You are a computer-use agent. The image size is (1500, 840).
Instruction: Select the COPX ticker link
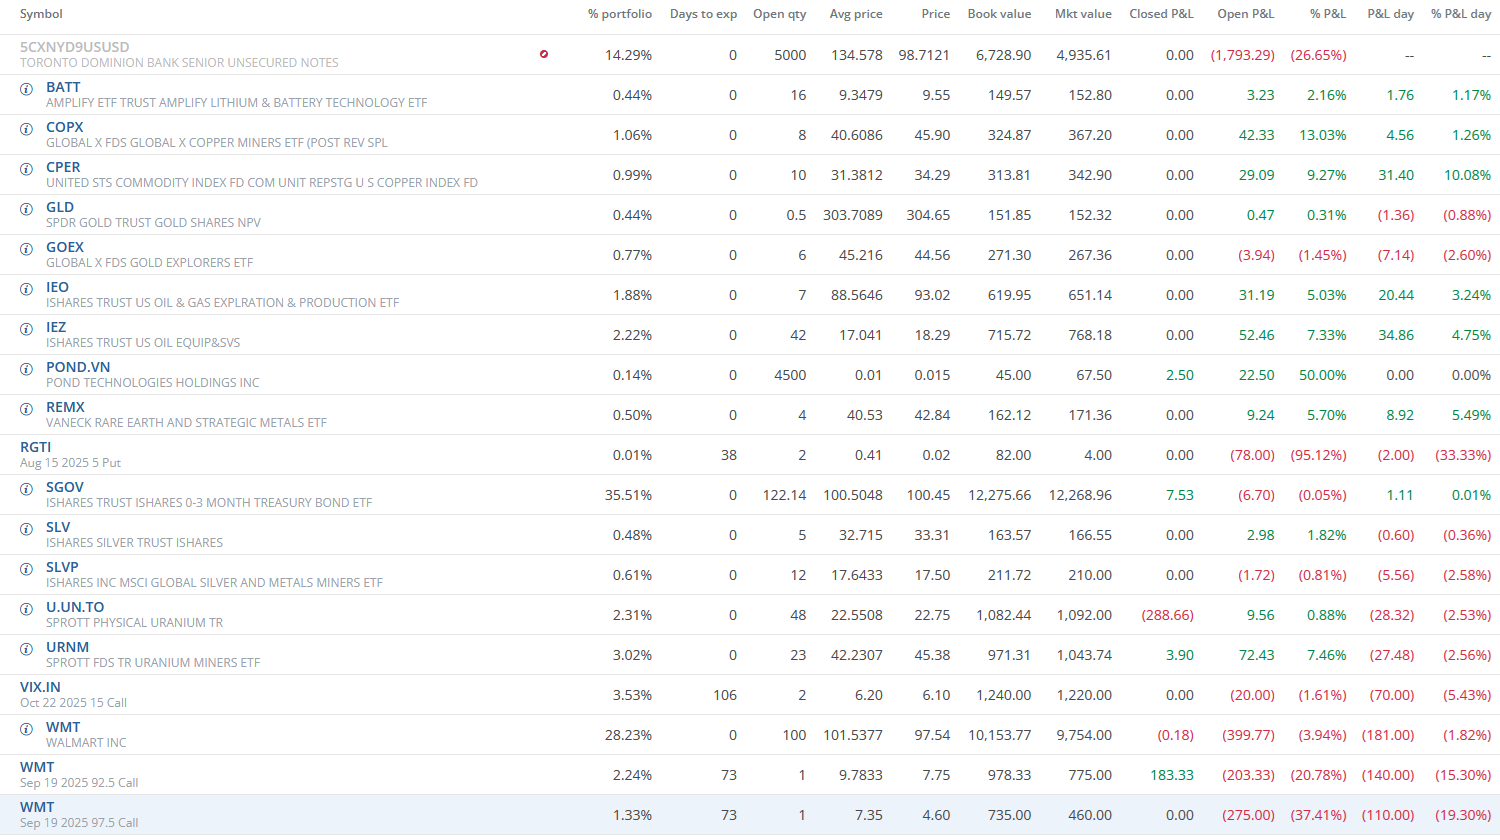tap(65, 127)
